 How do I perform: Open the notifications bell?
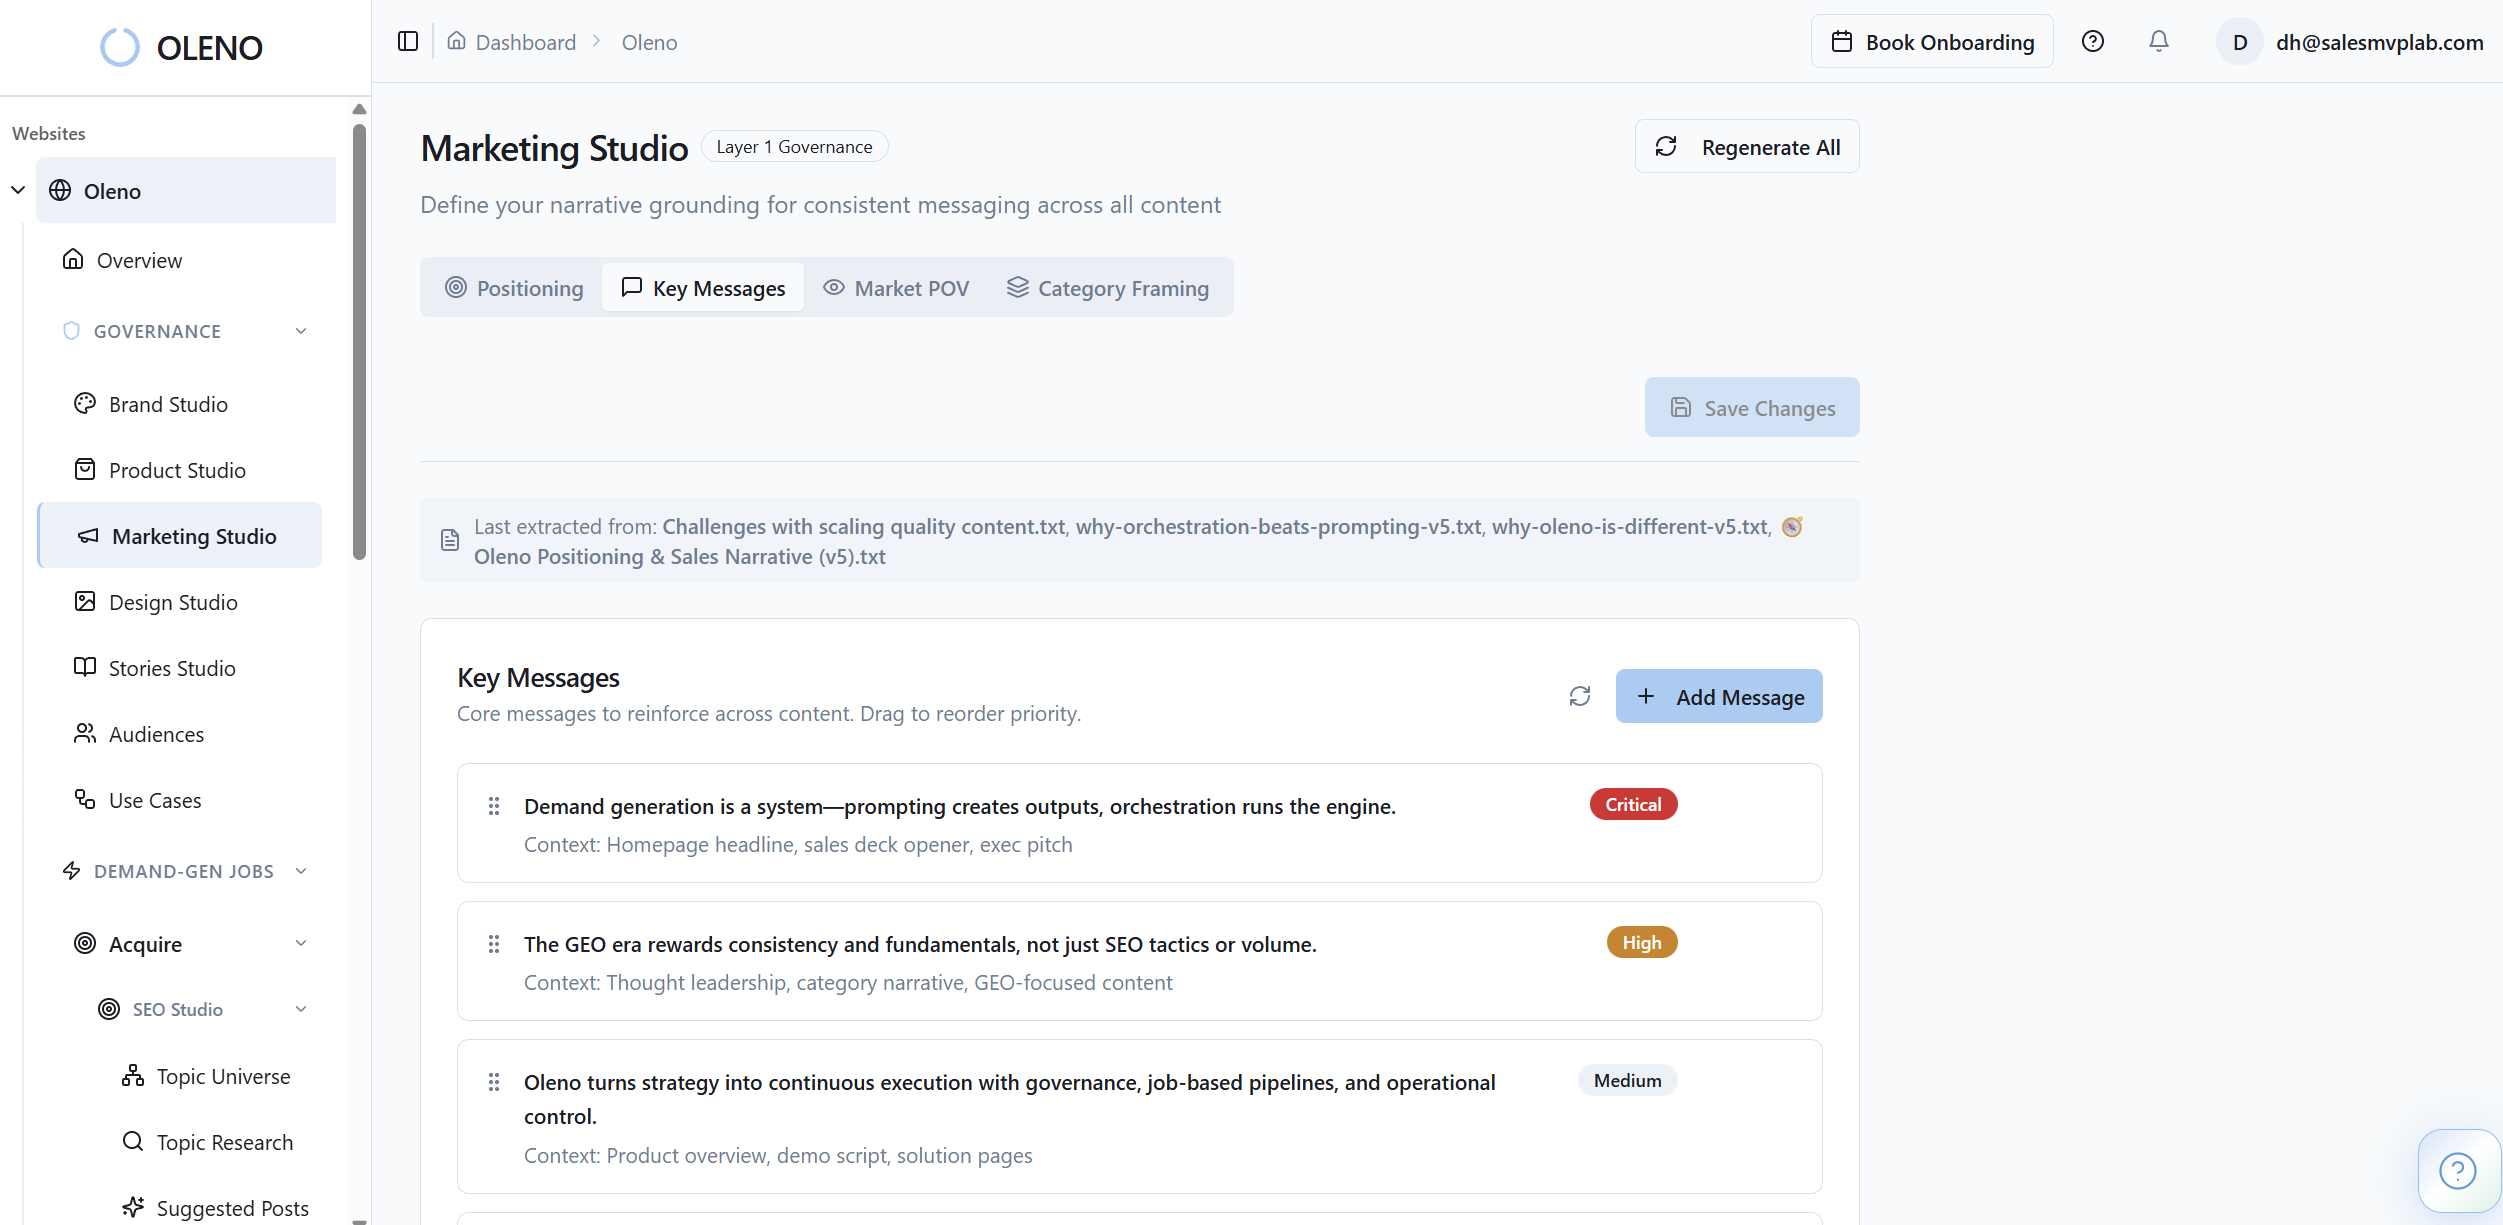(2158, 41)
